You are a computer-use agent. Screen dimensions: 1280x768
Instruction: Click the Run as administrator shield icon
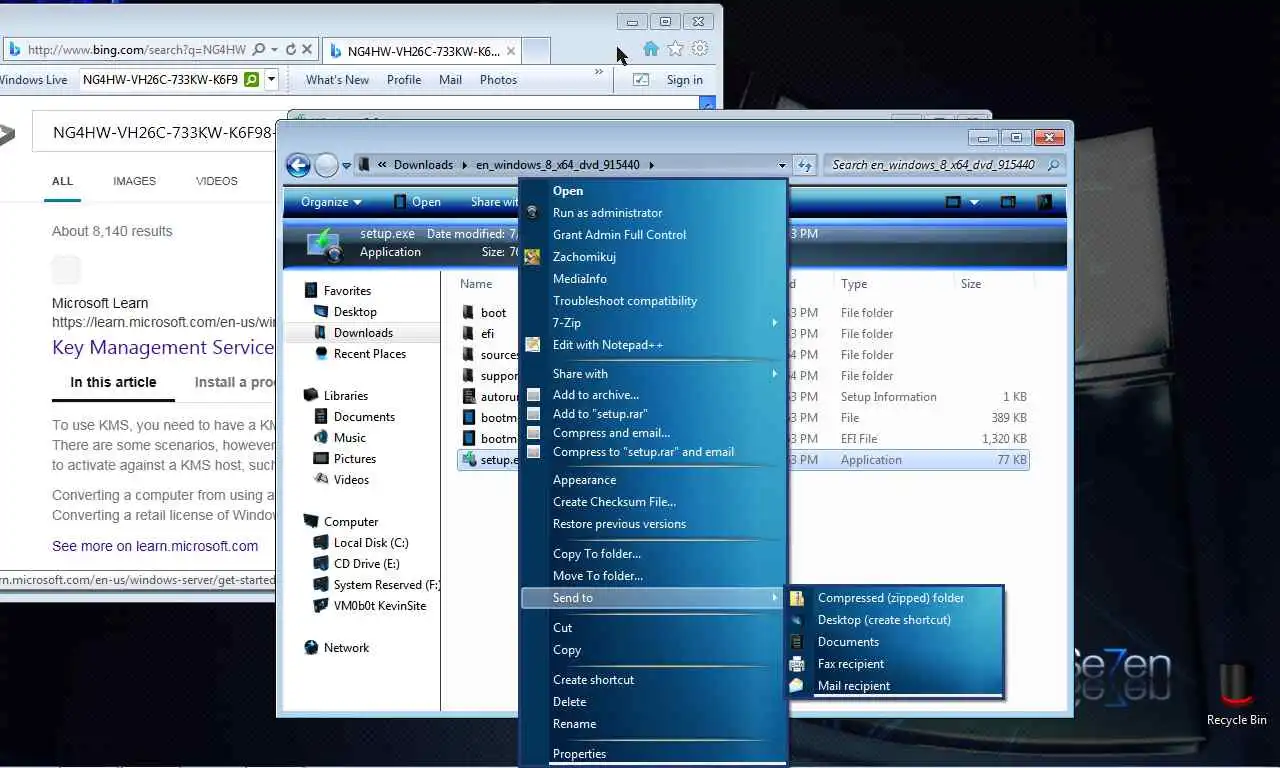[x=533, y=213]
